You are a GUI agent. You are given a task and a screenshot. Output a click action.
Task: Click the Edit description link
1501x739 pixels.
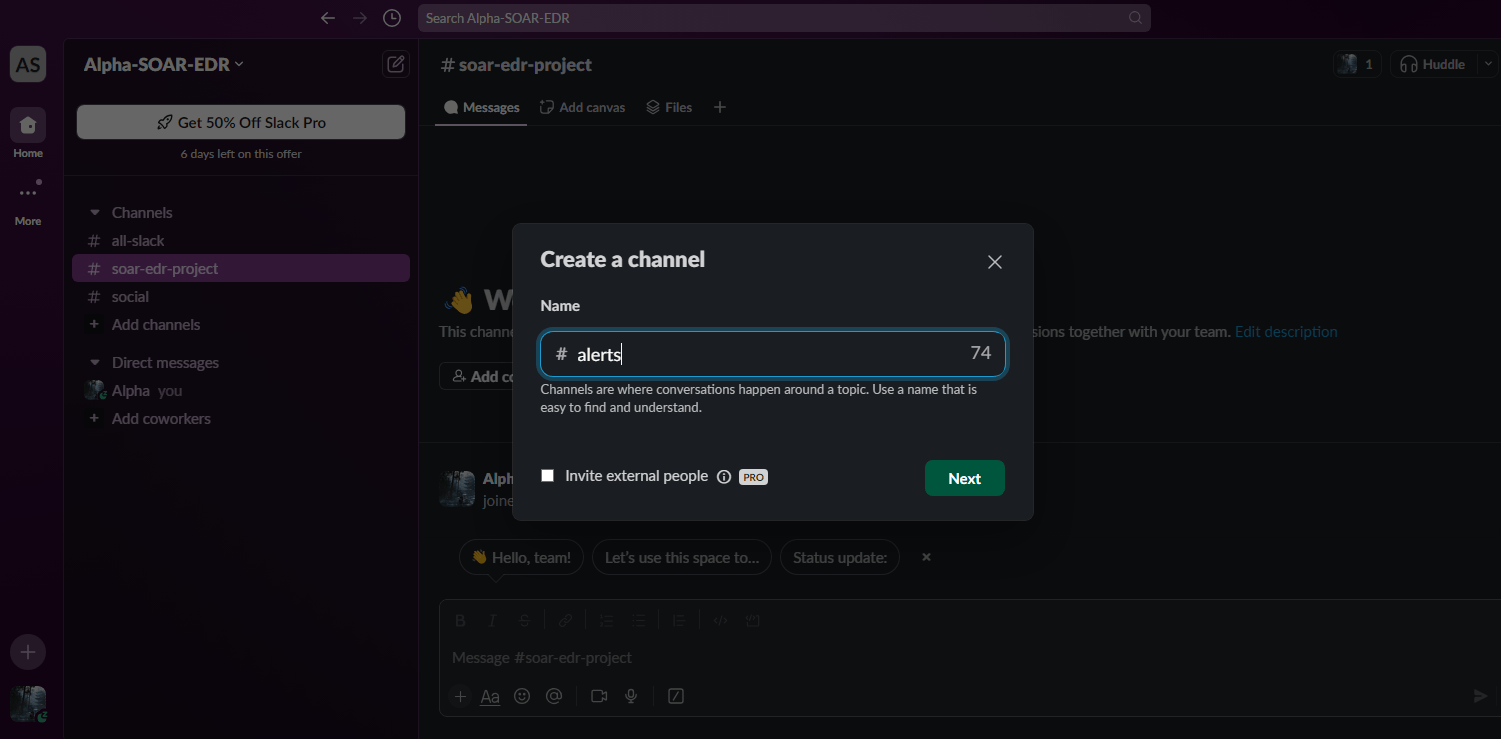(x=1286, y=332)
